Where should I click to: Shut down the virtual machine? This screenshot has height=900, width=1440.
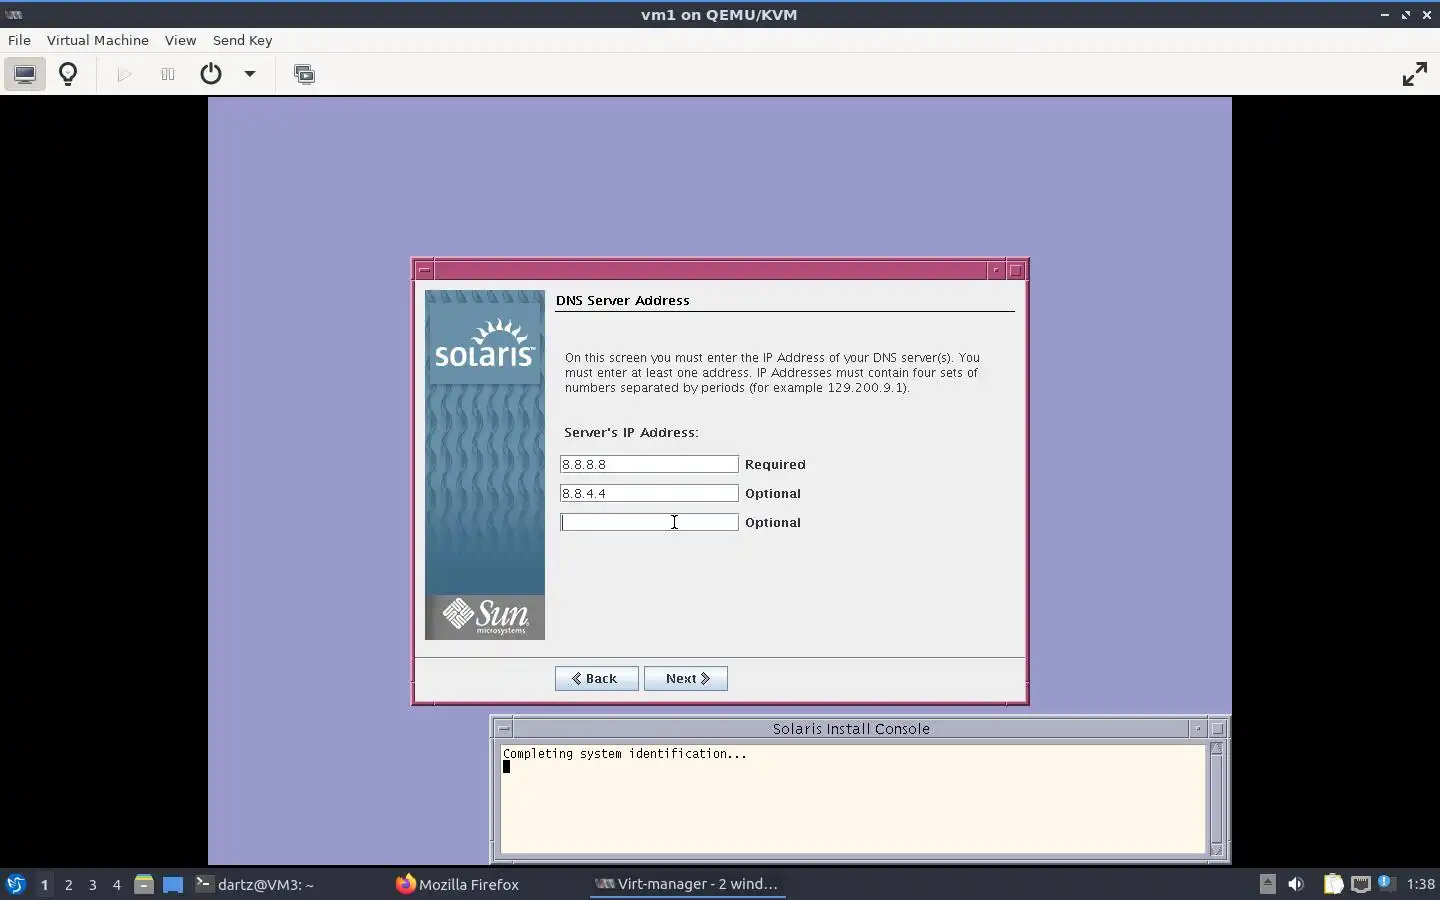[210, 74]
